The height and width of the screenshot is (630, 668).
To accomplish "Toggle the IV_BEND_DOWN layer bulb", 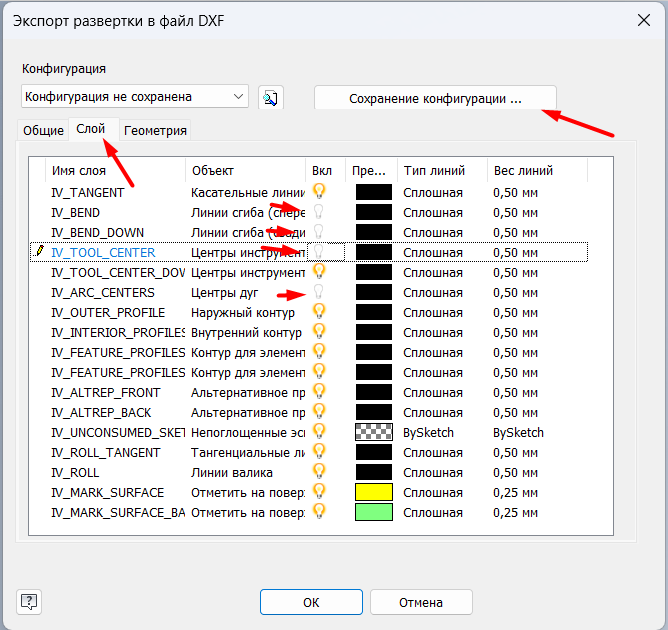I will coord(318,232).
